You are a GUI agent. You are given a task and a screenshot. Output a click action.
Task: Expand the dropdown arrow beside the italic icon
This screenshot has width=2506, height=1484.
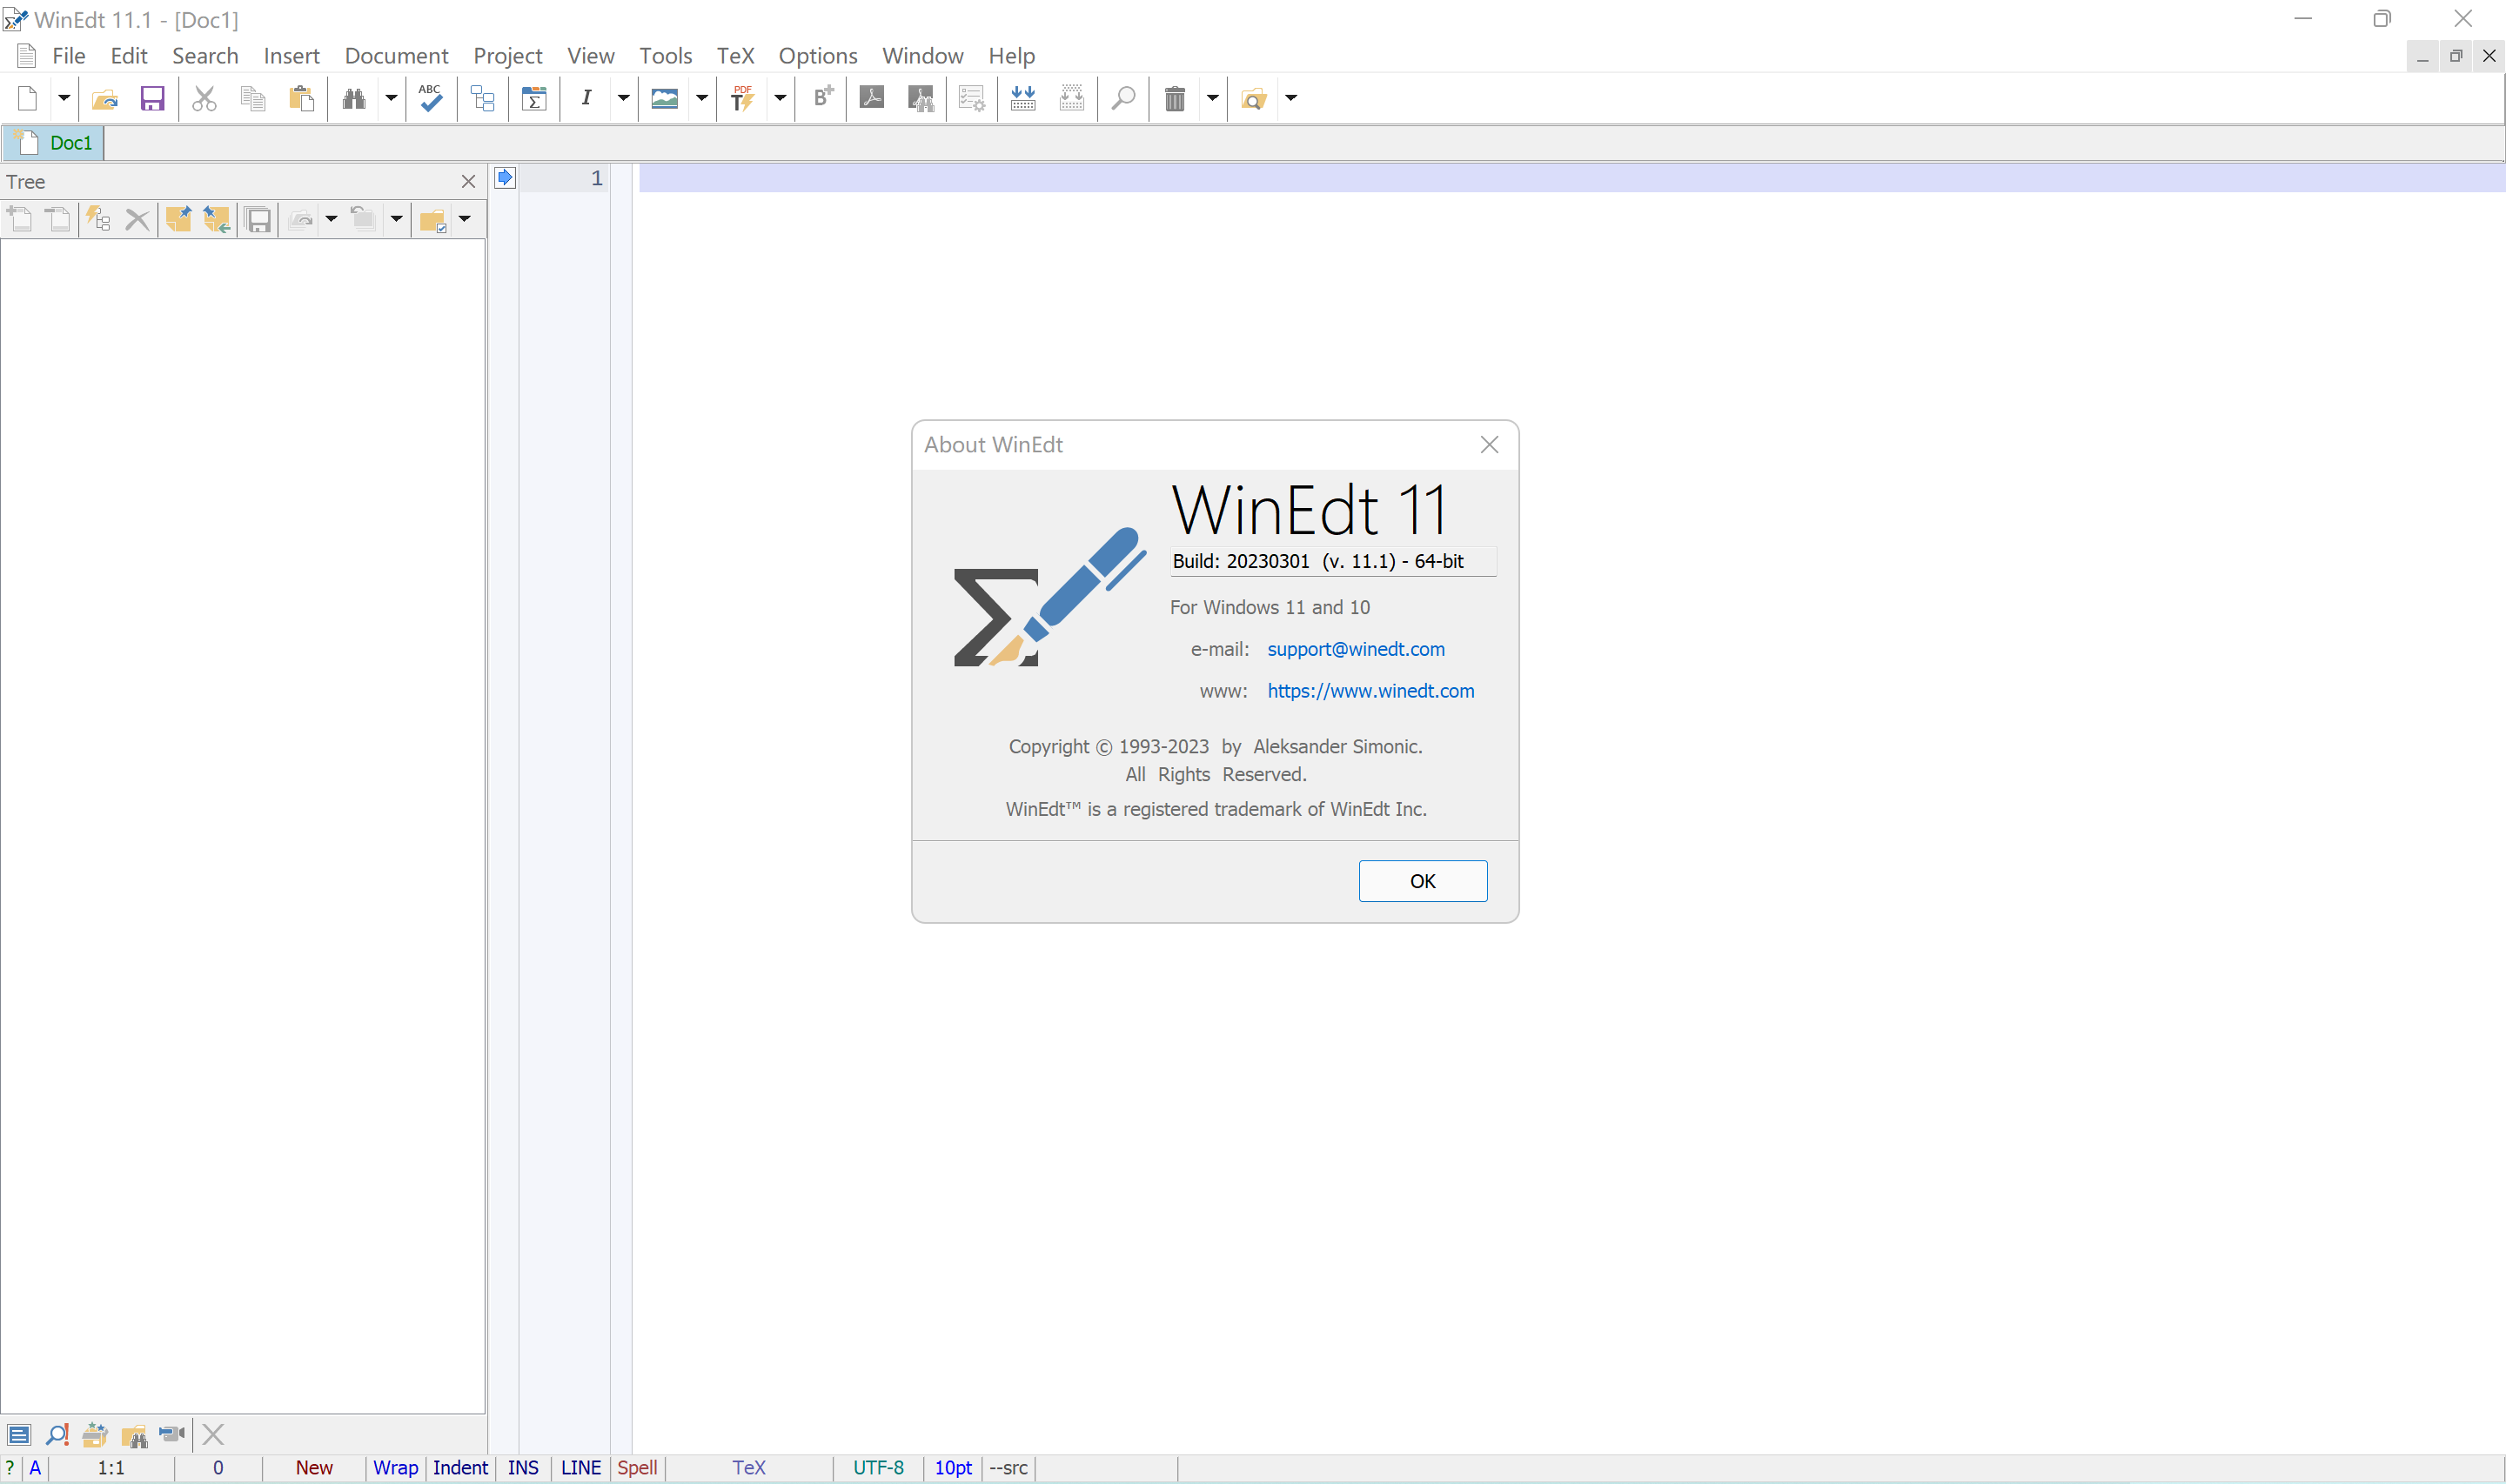click(x=623, y=98)
